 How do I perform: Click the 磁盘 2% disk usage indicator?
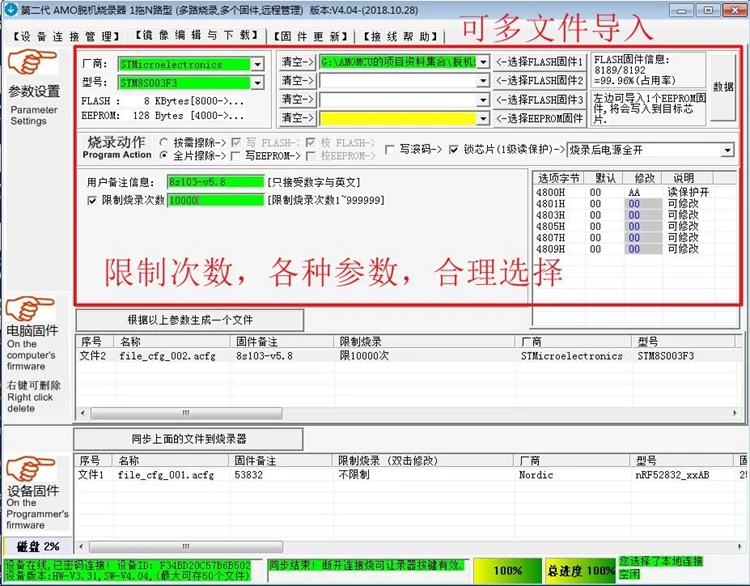37,546
